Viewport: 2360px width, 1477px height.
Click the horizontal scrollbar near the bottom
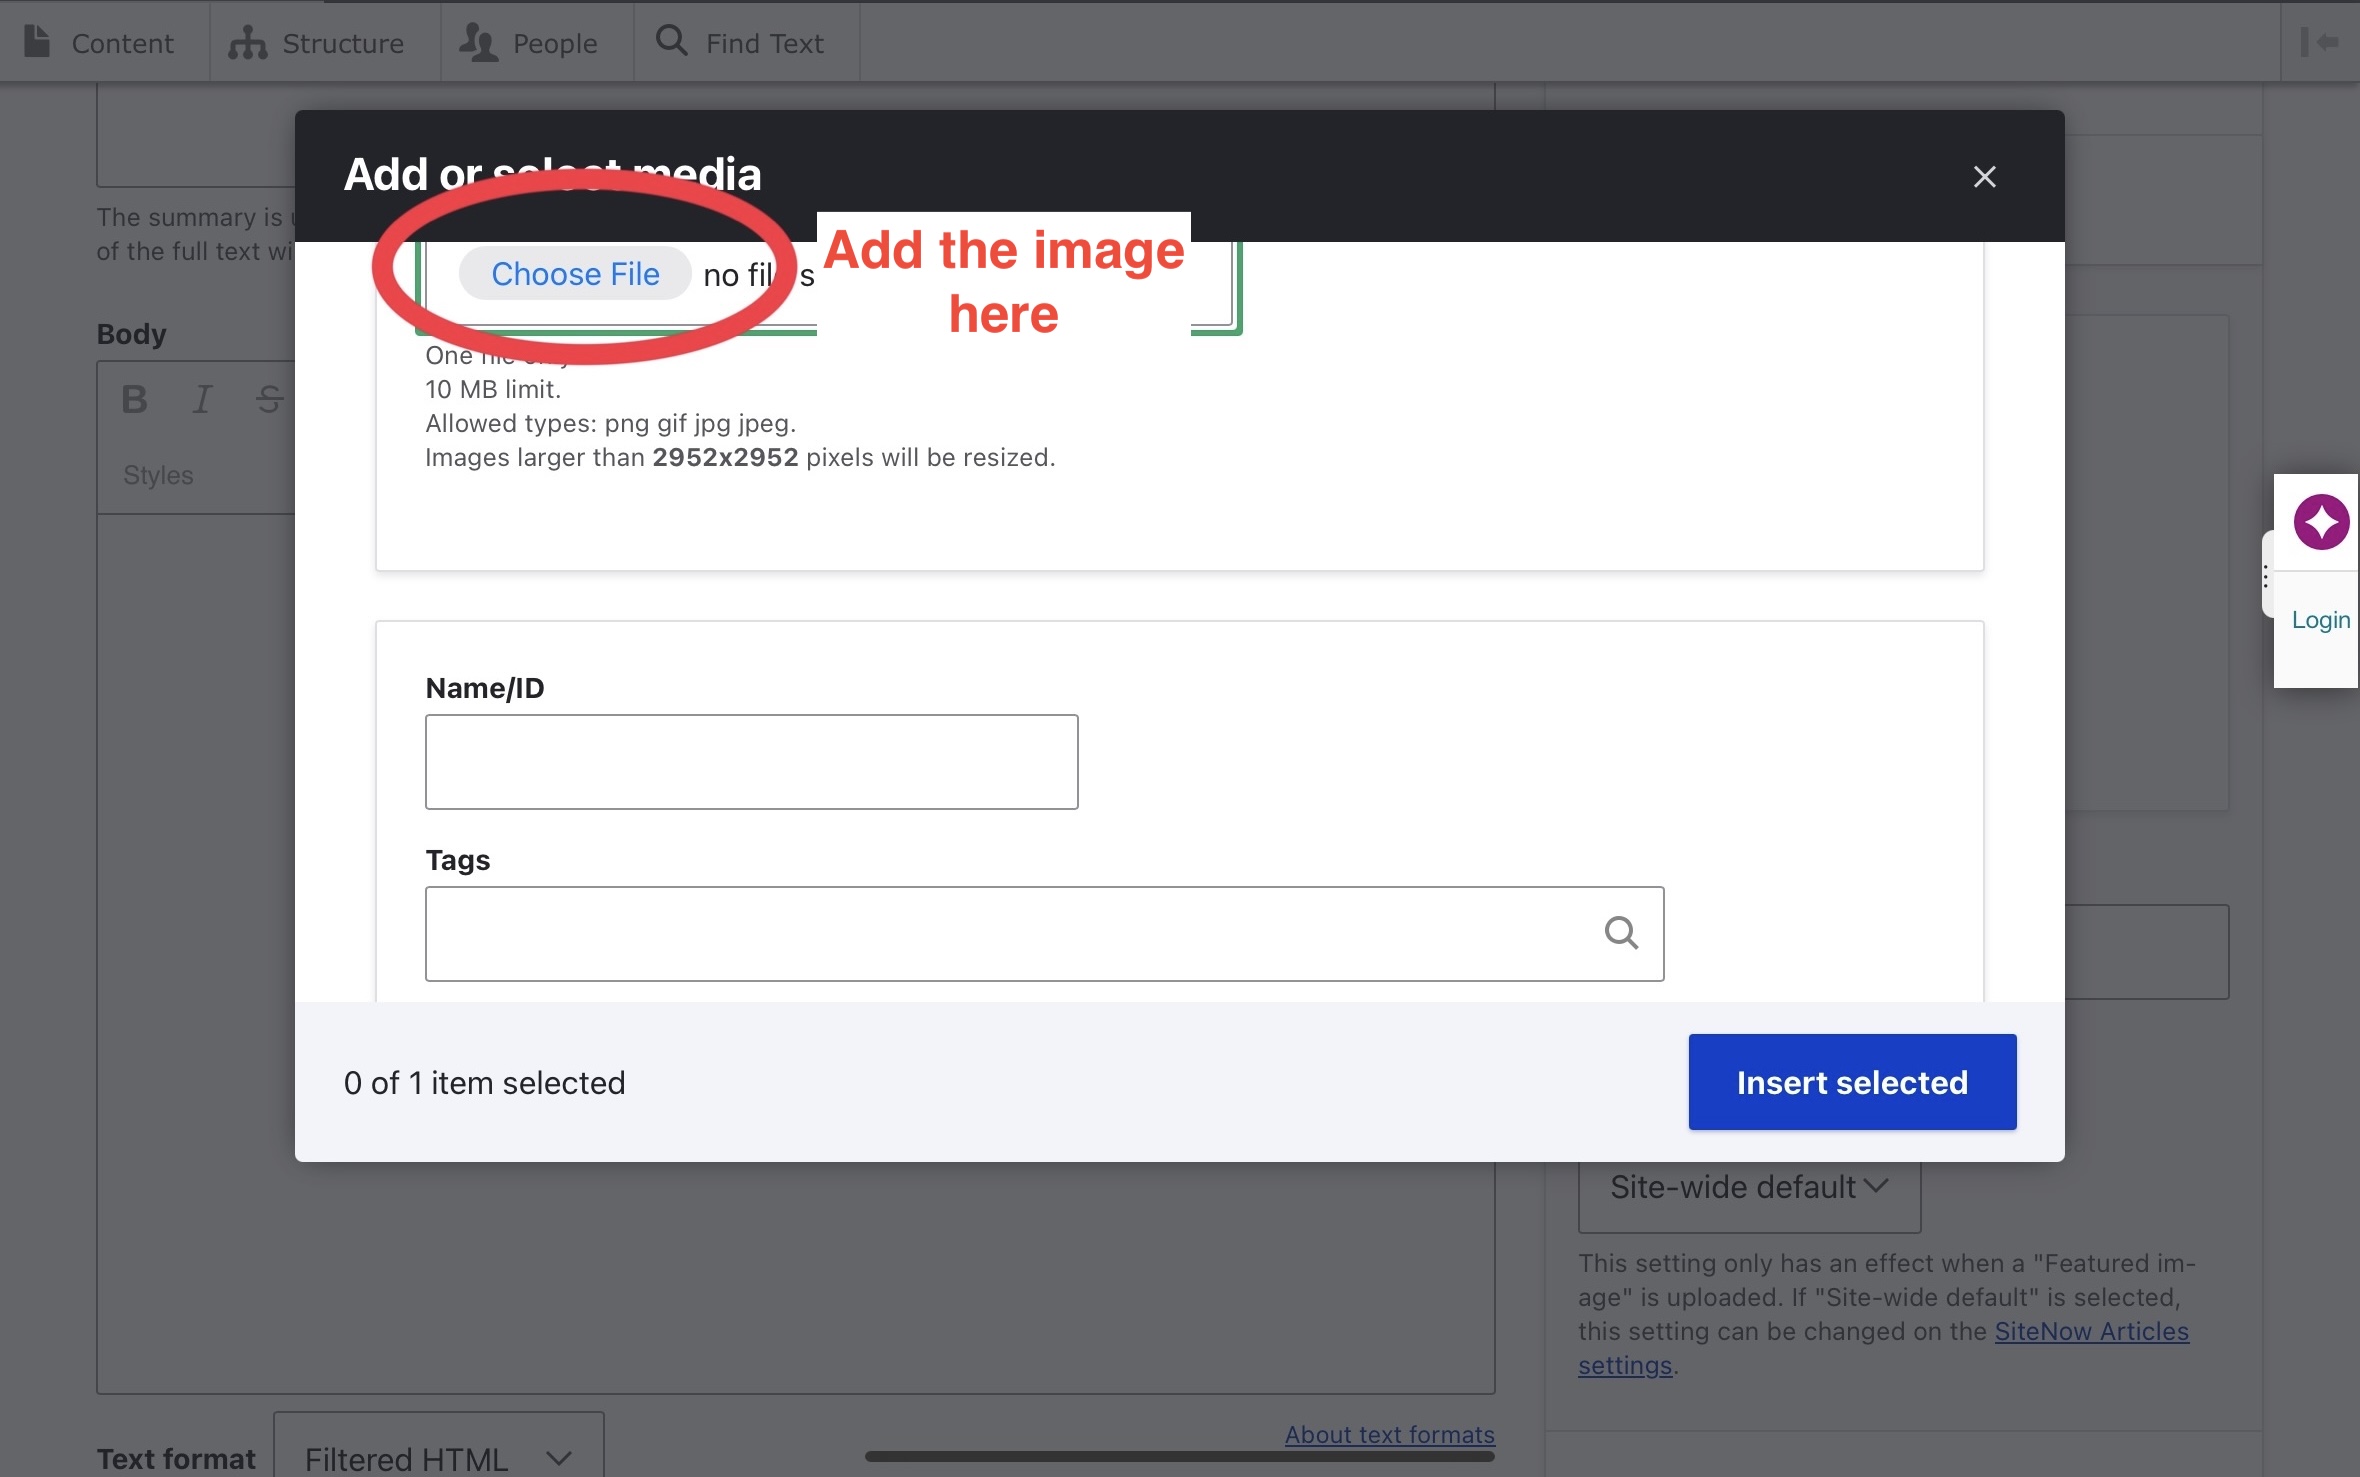1178,1458
